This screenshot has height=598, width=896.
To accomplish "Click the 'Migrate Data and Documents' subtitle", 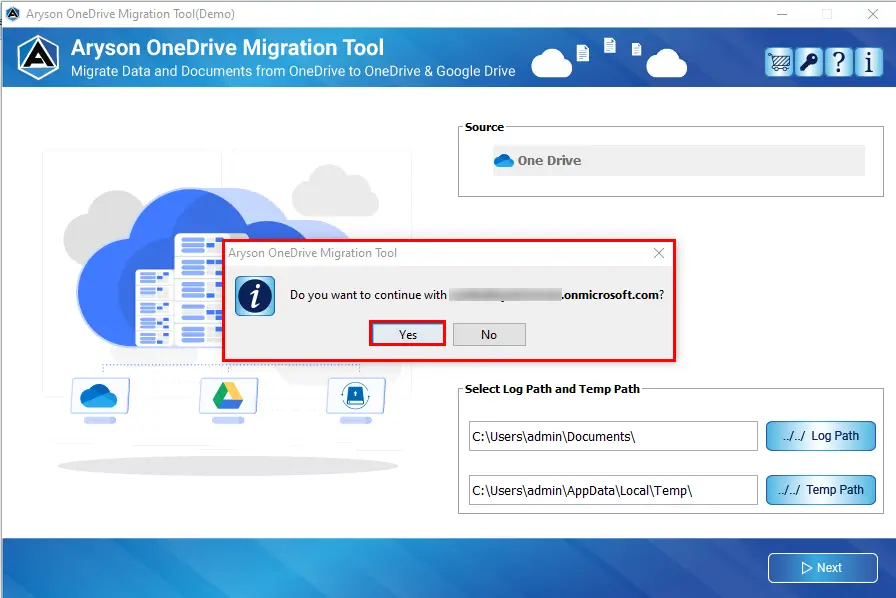I will click(x=293, y=71).
